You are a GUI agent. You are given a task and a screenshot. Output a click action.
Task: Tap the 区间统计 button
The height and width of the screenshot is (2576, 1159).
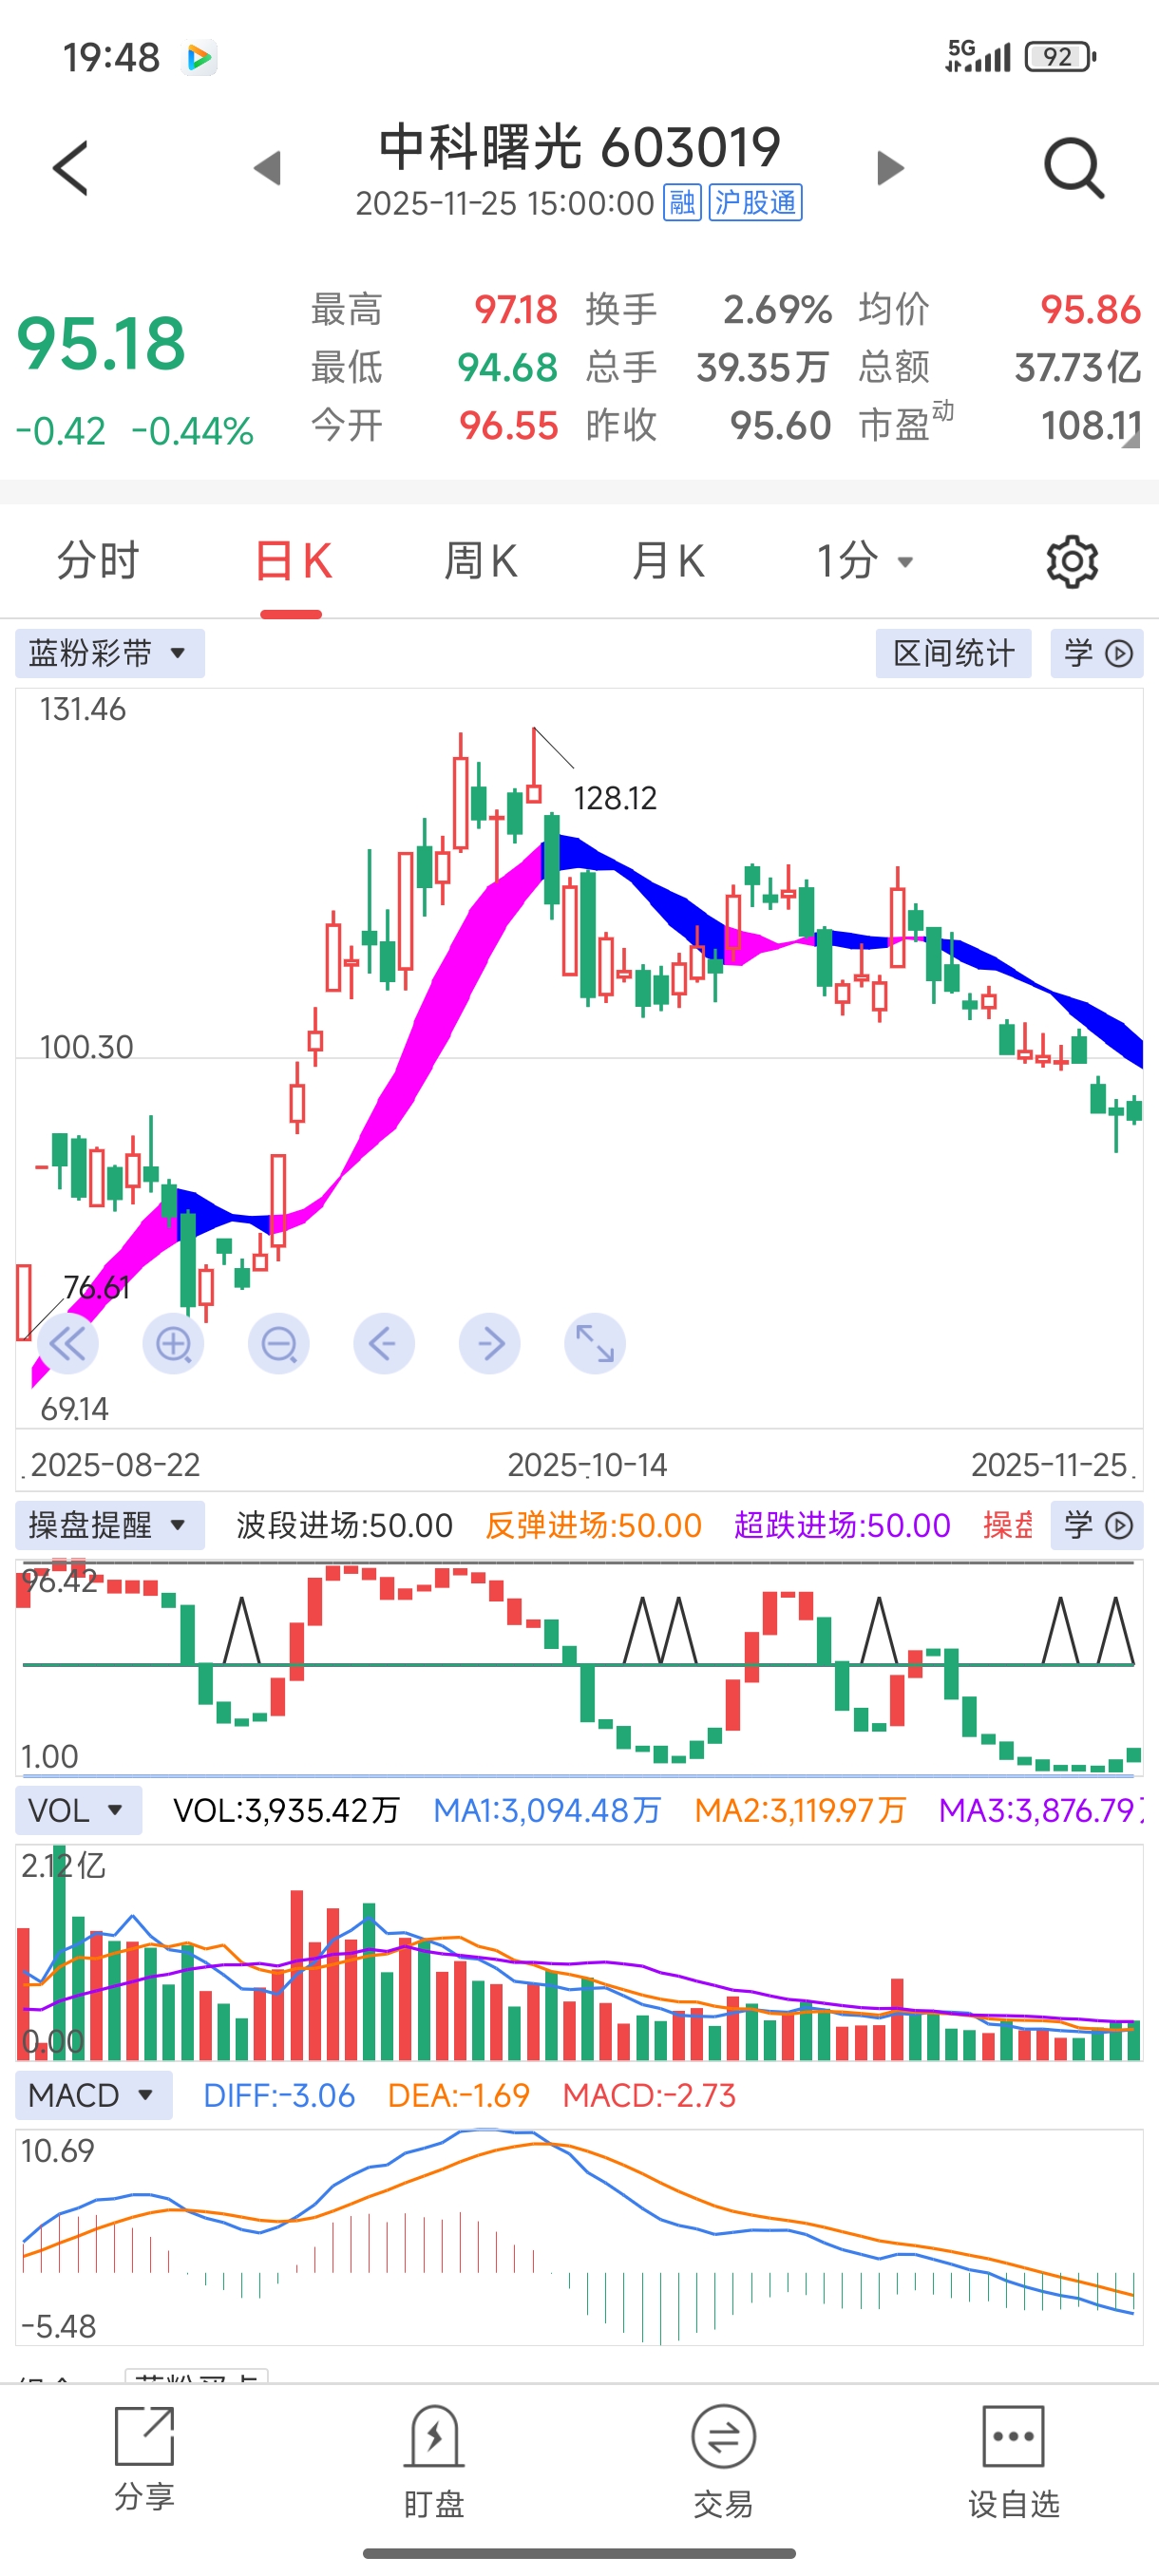pyautogui.click(x=953, y=654)
